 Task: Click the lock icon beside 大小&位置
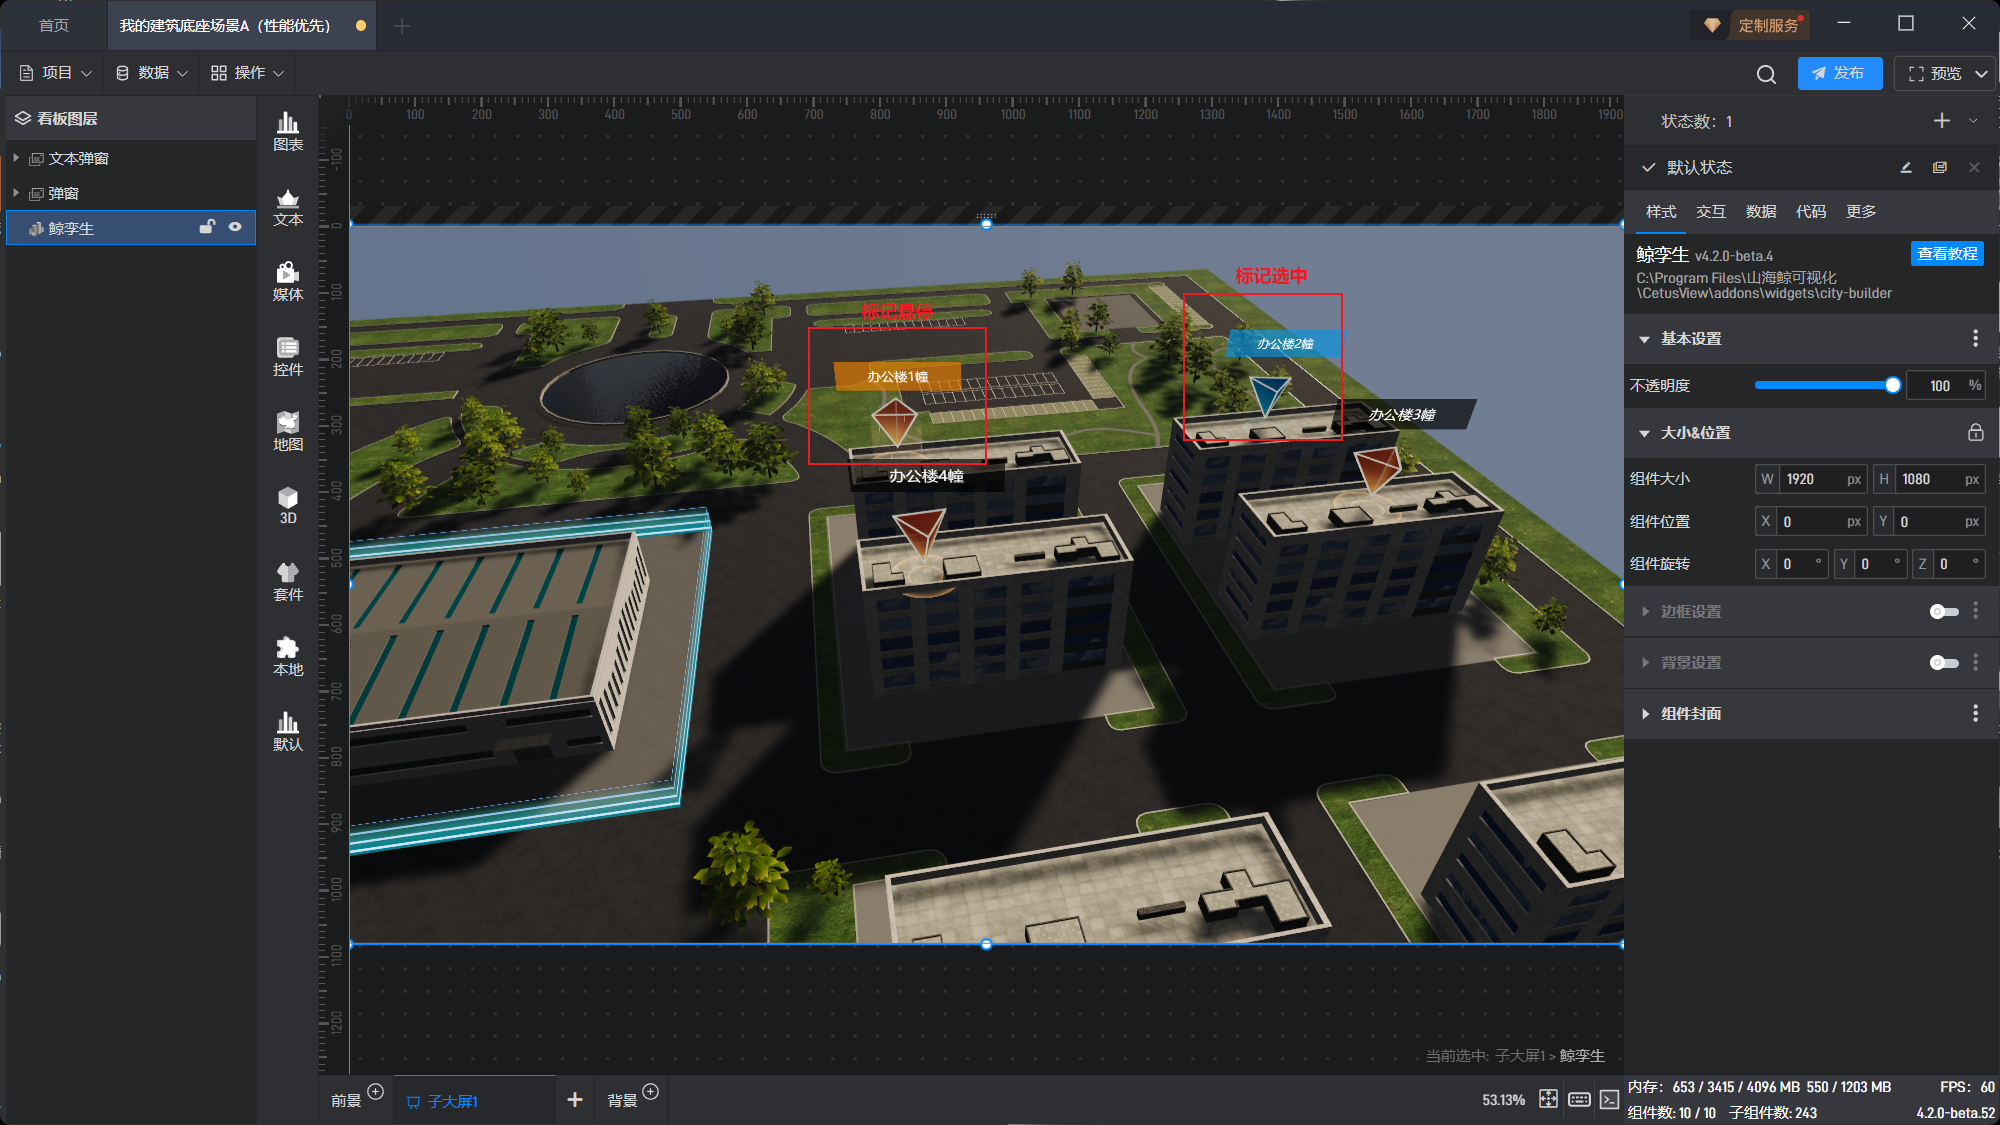click(x=1975, y=432)
